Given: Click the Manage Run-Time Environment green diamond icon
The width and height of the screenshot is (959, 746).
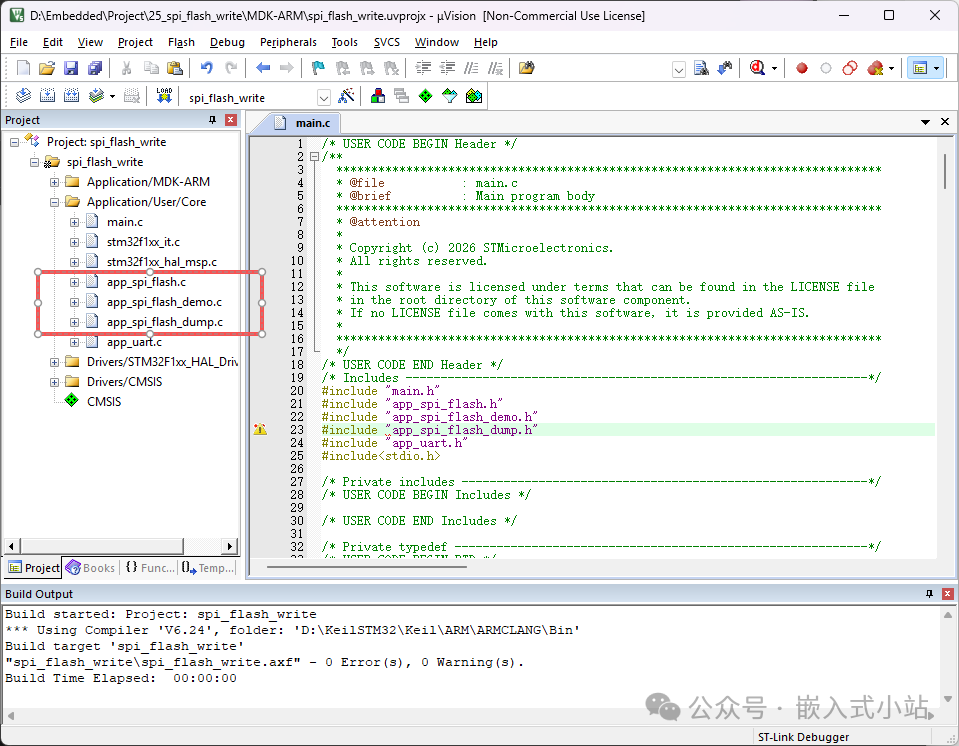Looking at the screenshot, I should point(426,96).
